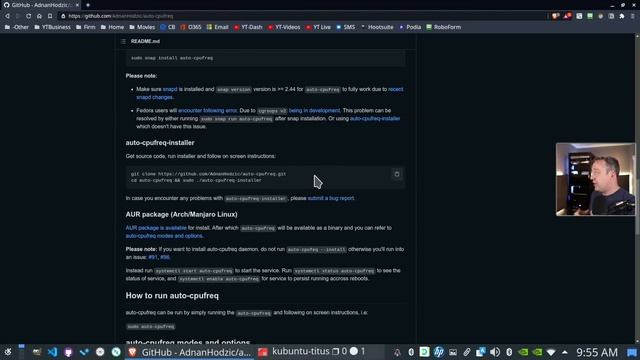Click the submit a bug report link
This screenshot has height=360, width=640.
pyautogui.click(x=331, y=198)
